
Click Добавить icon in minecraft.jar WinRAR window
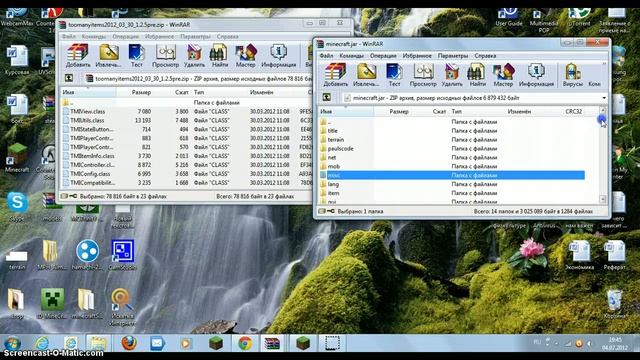pos(336,75)
